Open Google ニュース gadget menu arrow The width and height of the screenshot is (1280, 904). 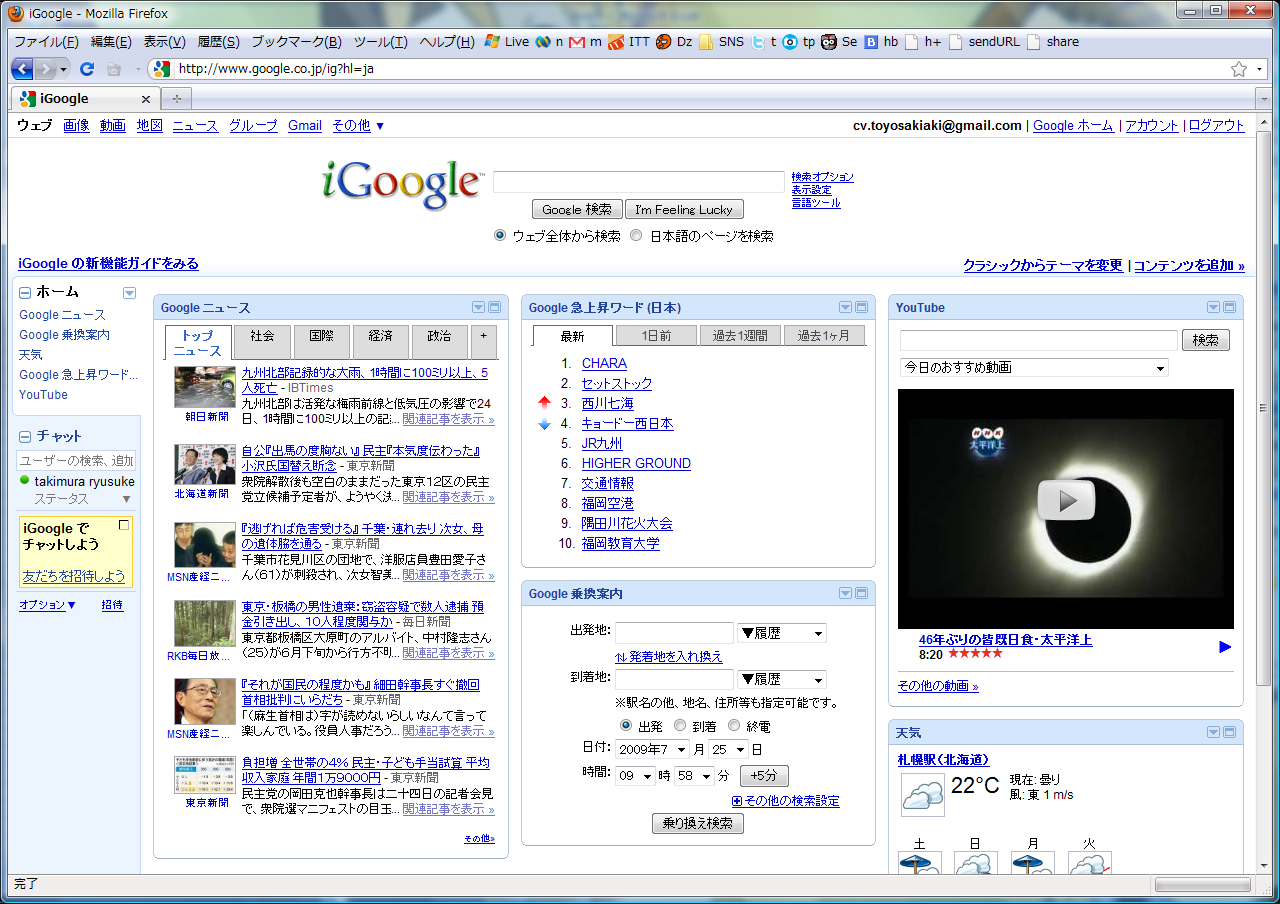coord(478,308)
